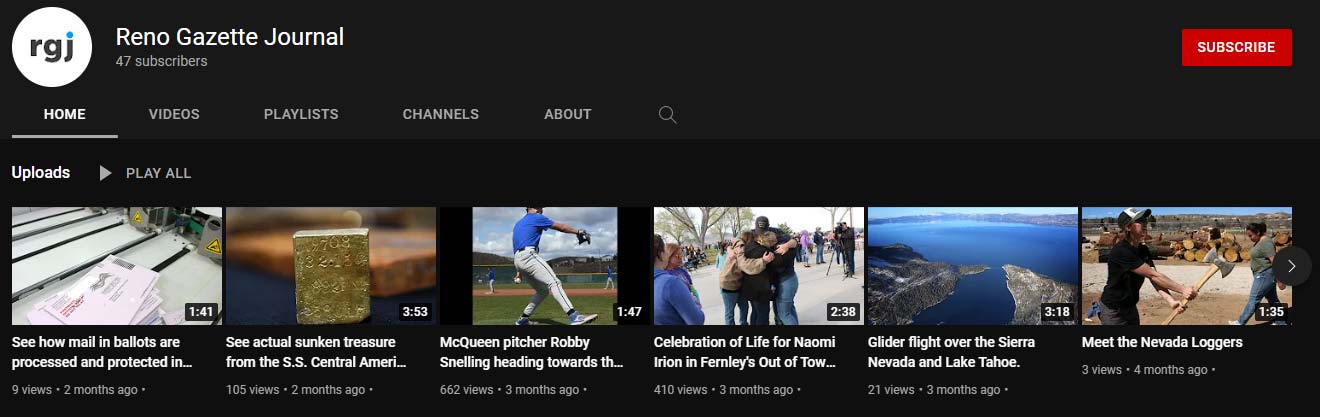Click the PLAY ALL label
The image size is (1320, 417).
point(158,173)
